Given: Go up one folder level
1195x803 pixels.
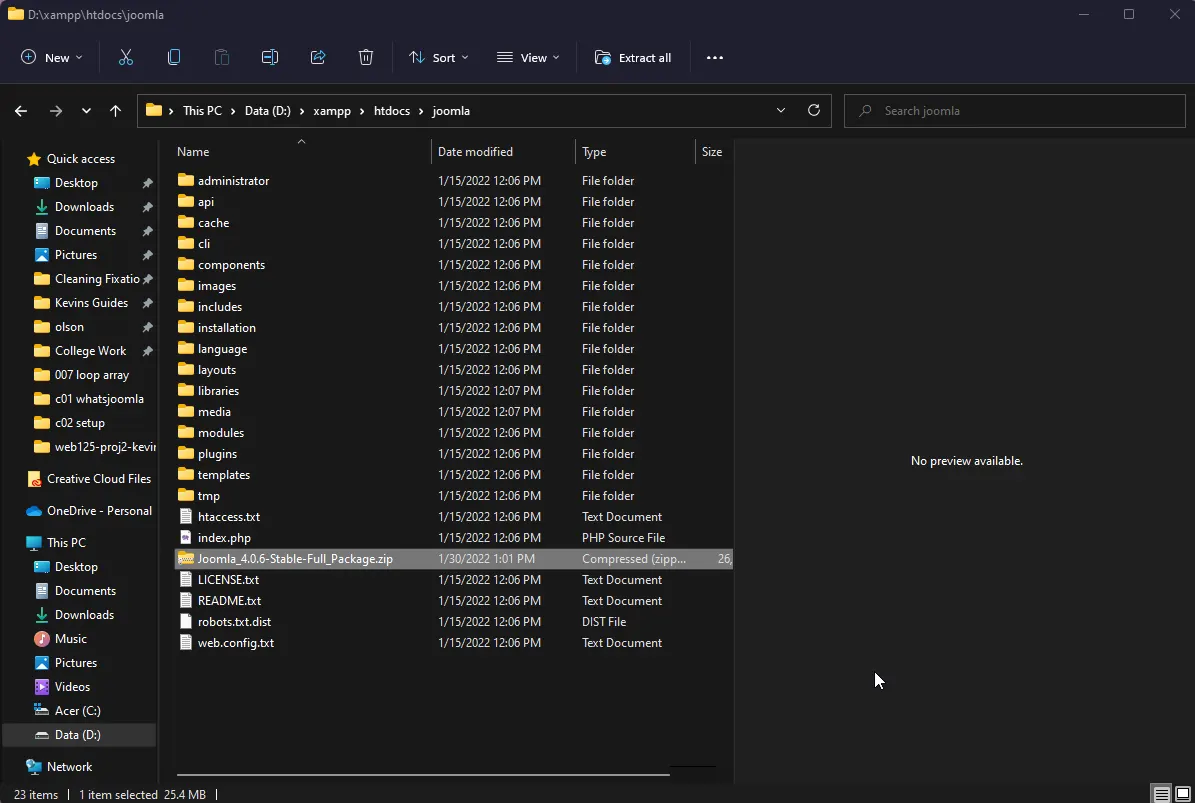Looking at the screenshot, I should [x=116, y=111].
